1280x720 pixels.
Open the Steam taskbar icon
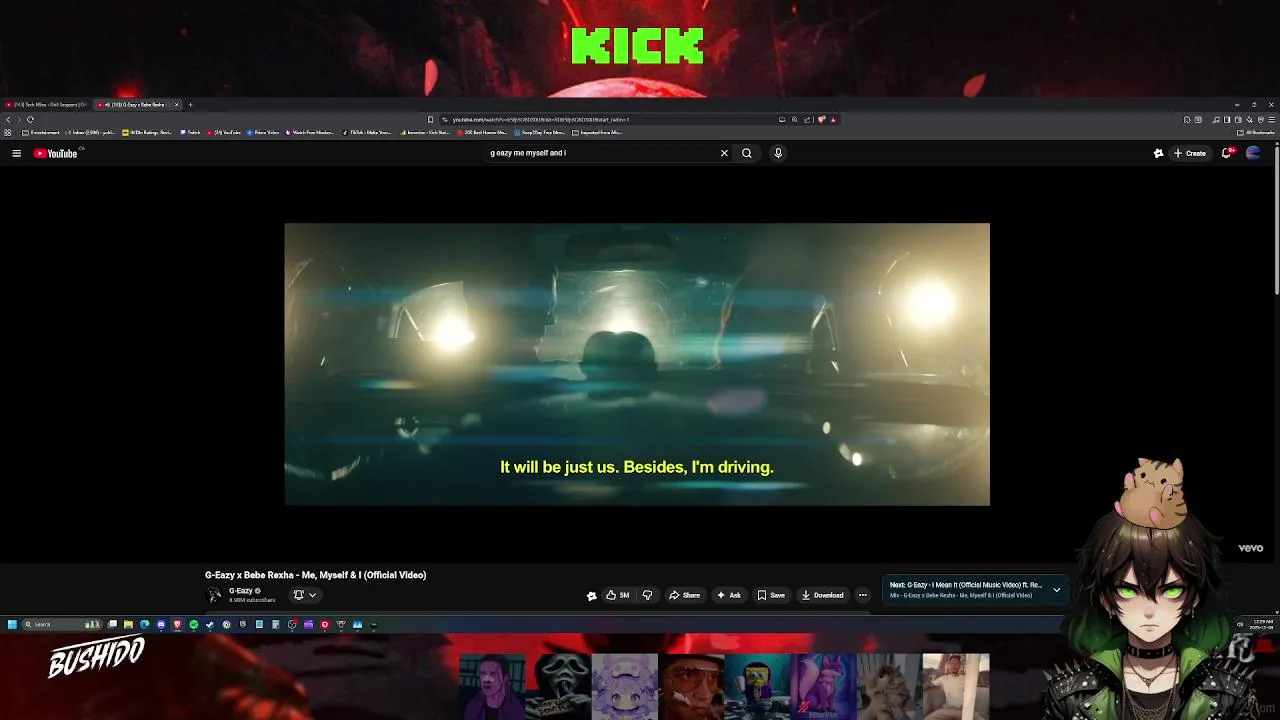[x=209, y=625]
